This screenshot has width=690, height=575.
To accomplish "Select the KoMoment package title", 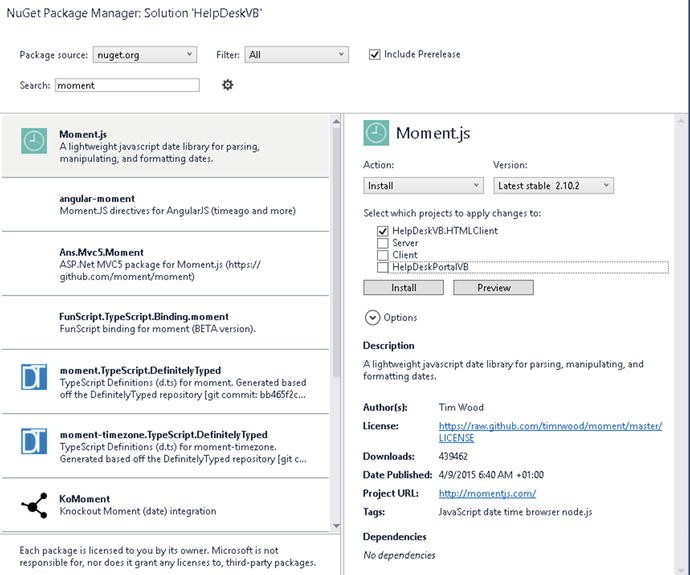I will (84, 499).
